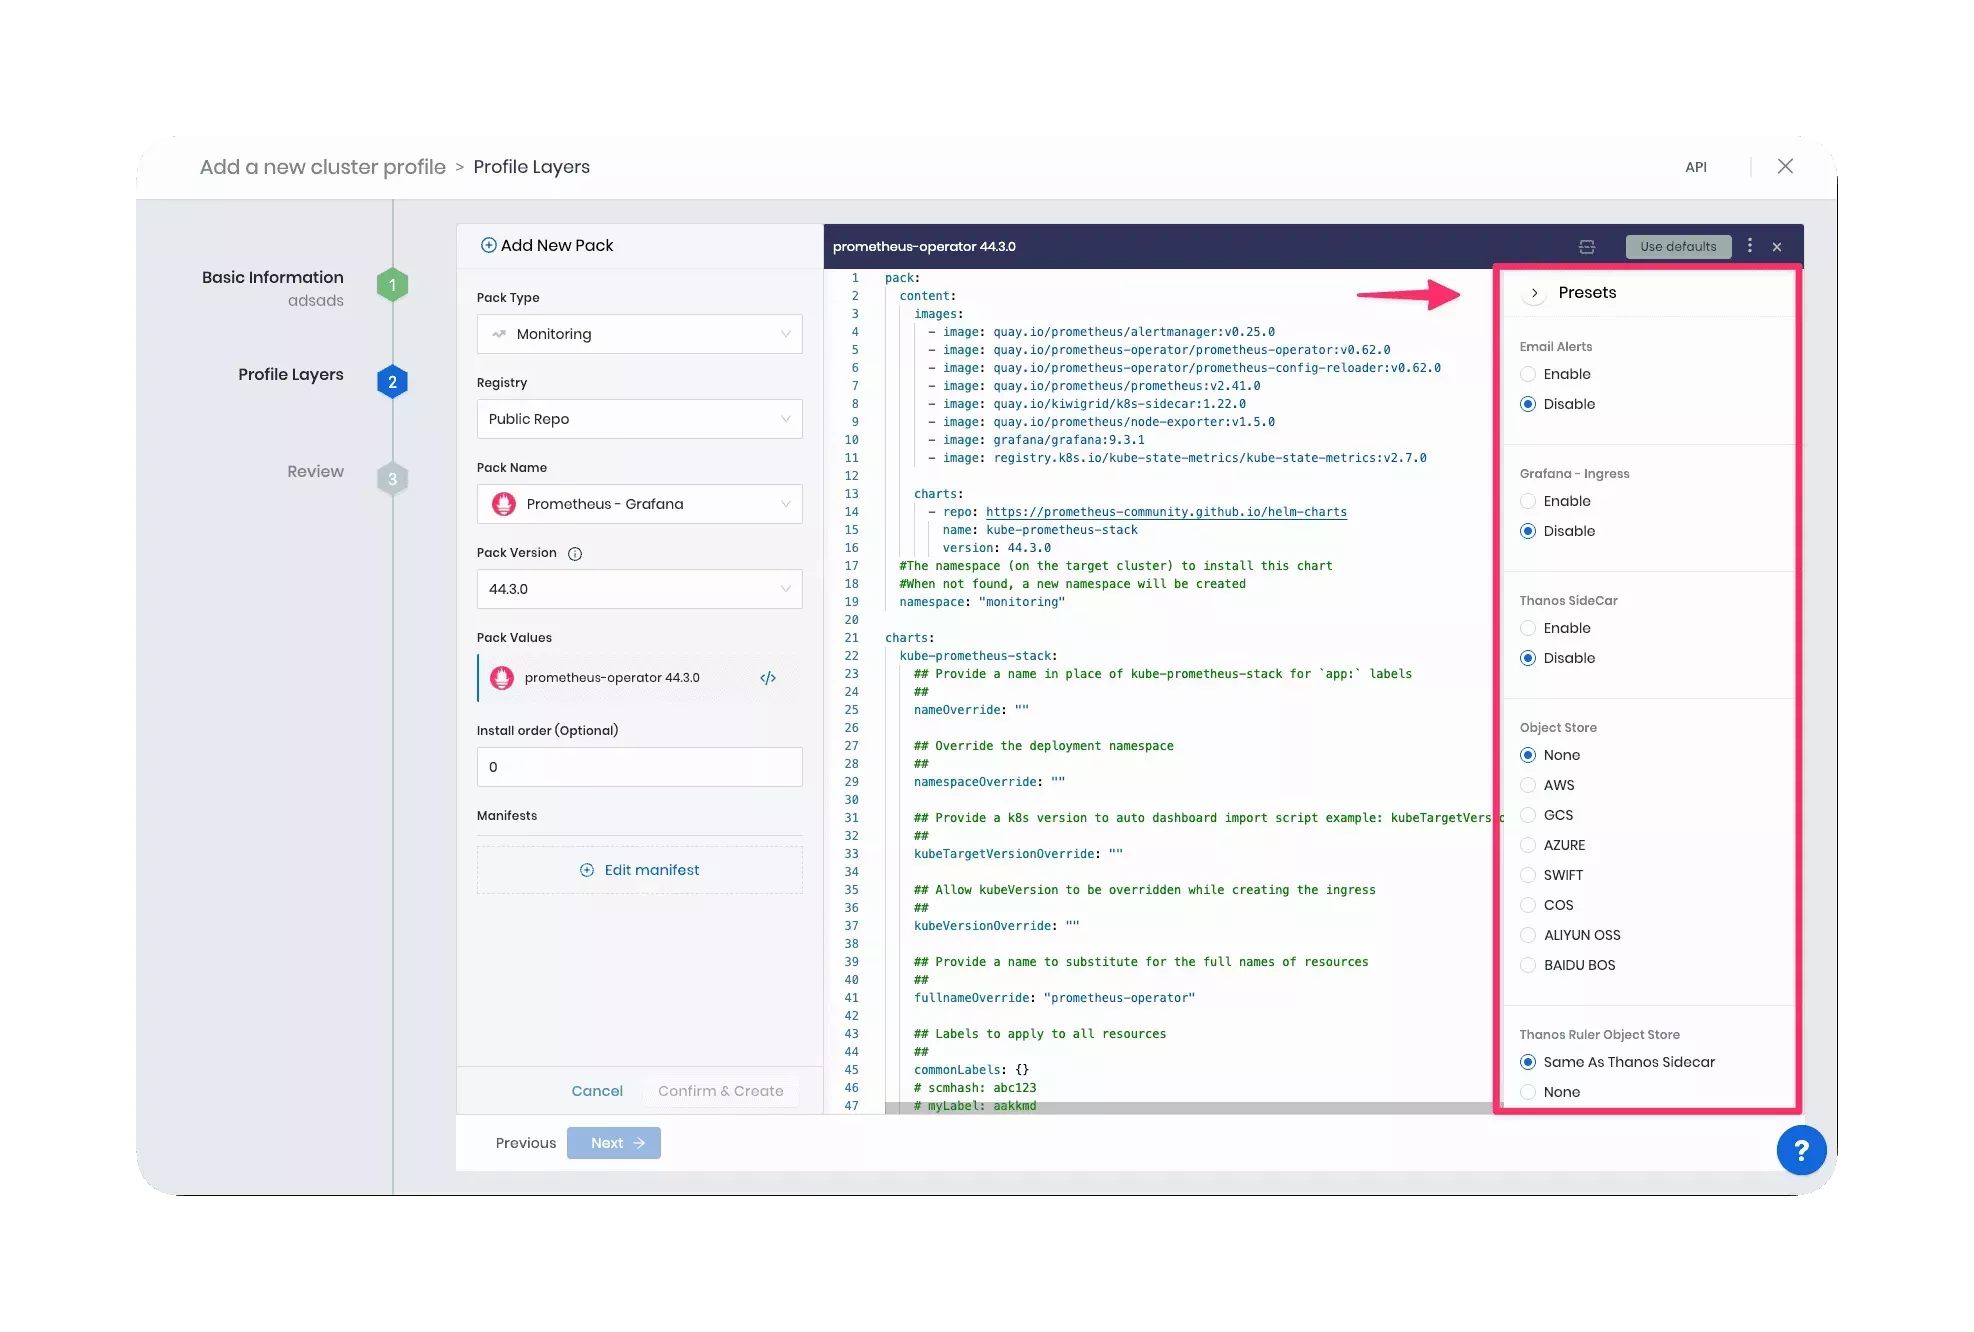Click the Use defaults button
This screenshot has width=1974, height=1332.
(1677, 245)
